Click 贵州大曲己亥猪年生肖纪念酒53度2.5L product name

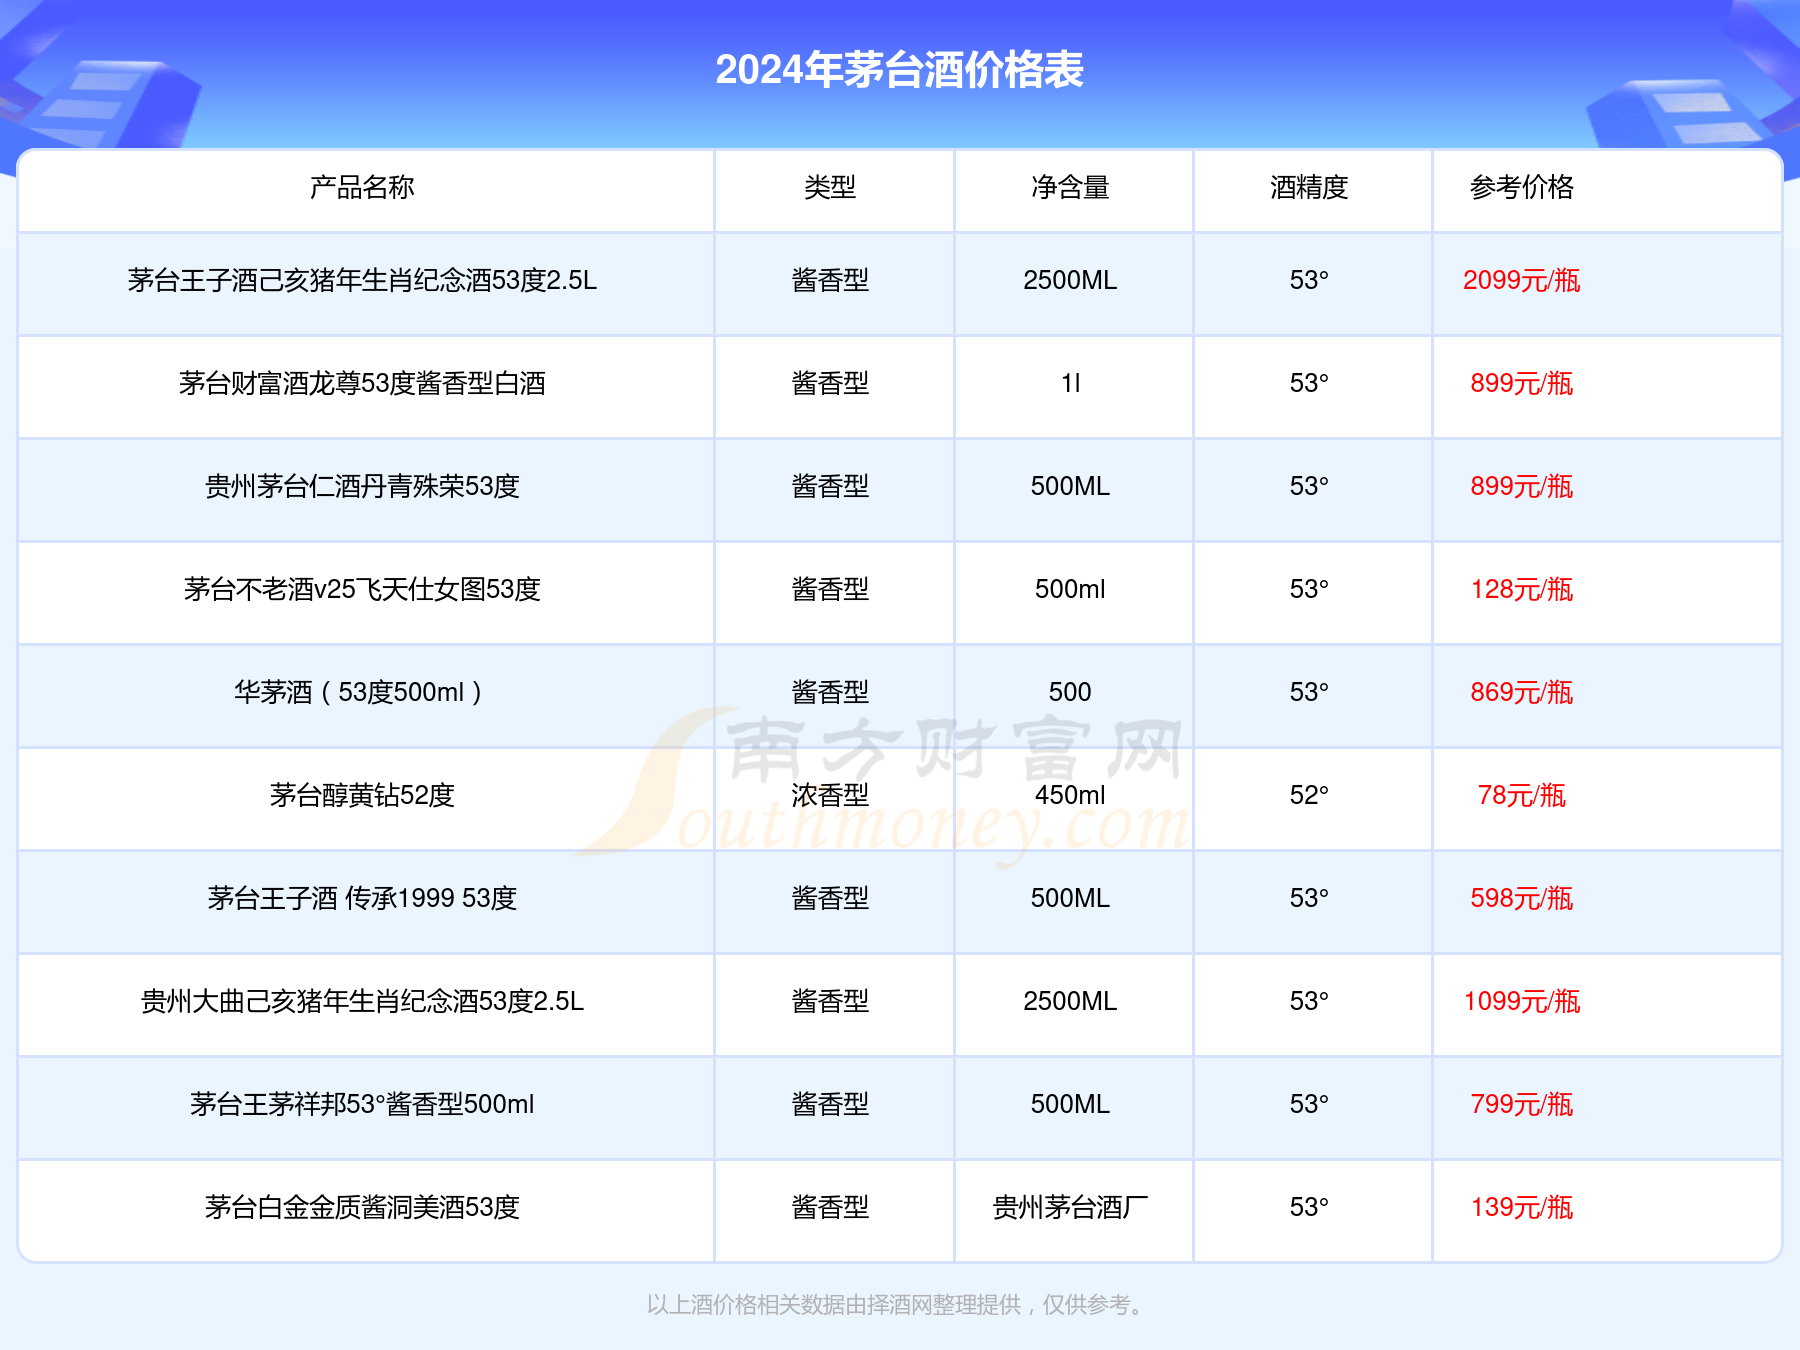coord(362,1002)
